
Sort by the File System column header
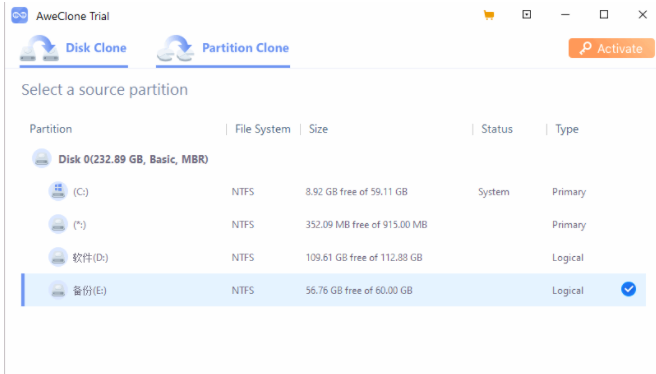[x=263, y=129]
